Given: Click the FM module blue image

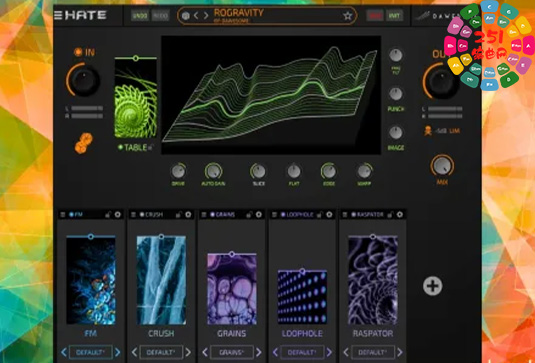Looking at the screenshot, I should click(x=91, y=281).
